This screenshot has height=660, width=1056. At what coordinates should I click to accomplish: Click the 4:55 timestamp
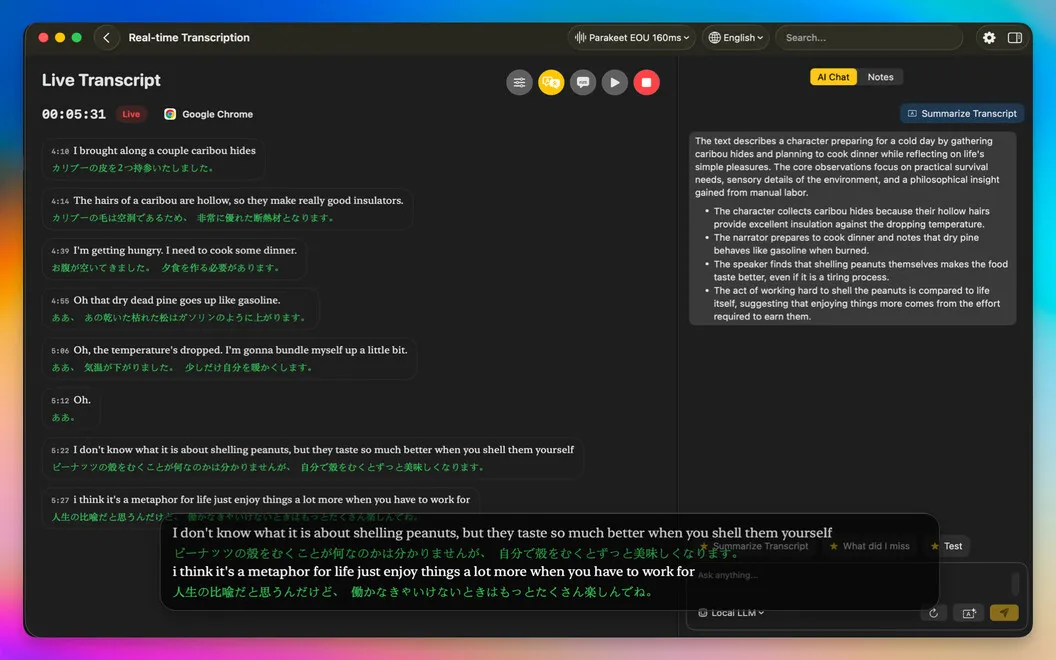pyautogui.click(x=60, y=301)
